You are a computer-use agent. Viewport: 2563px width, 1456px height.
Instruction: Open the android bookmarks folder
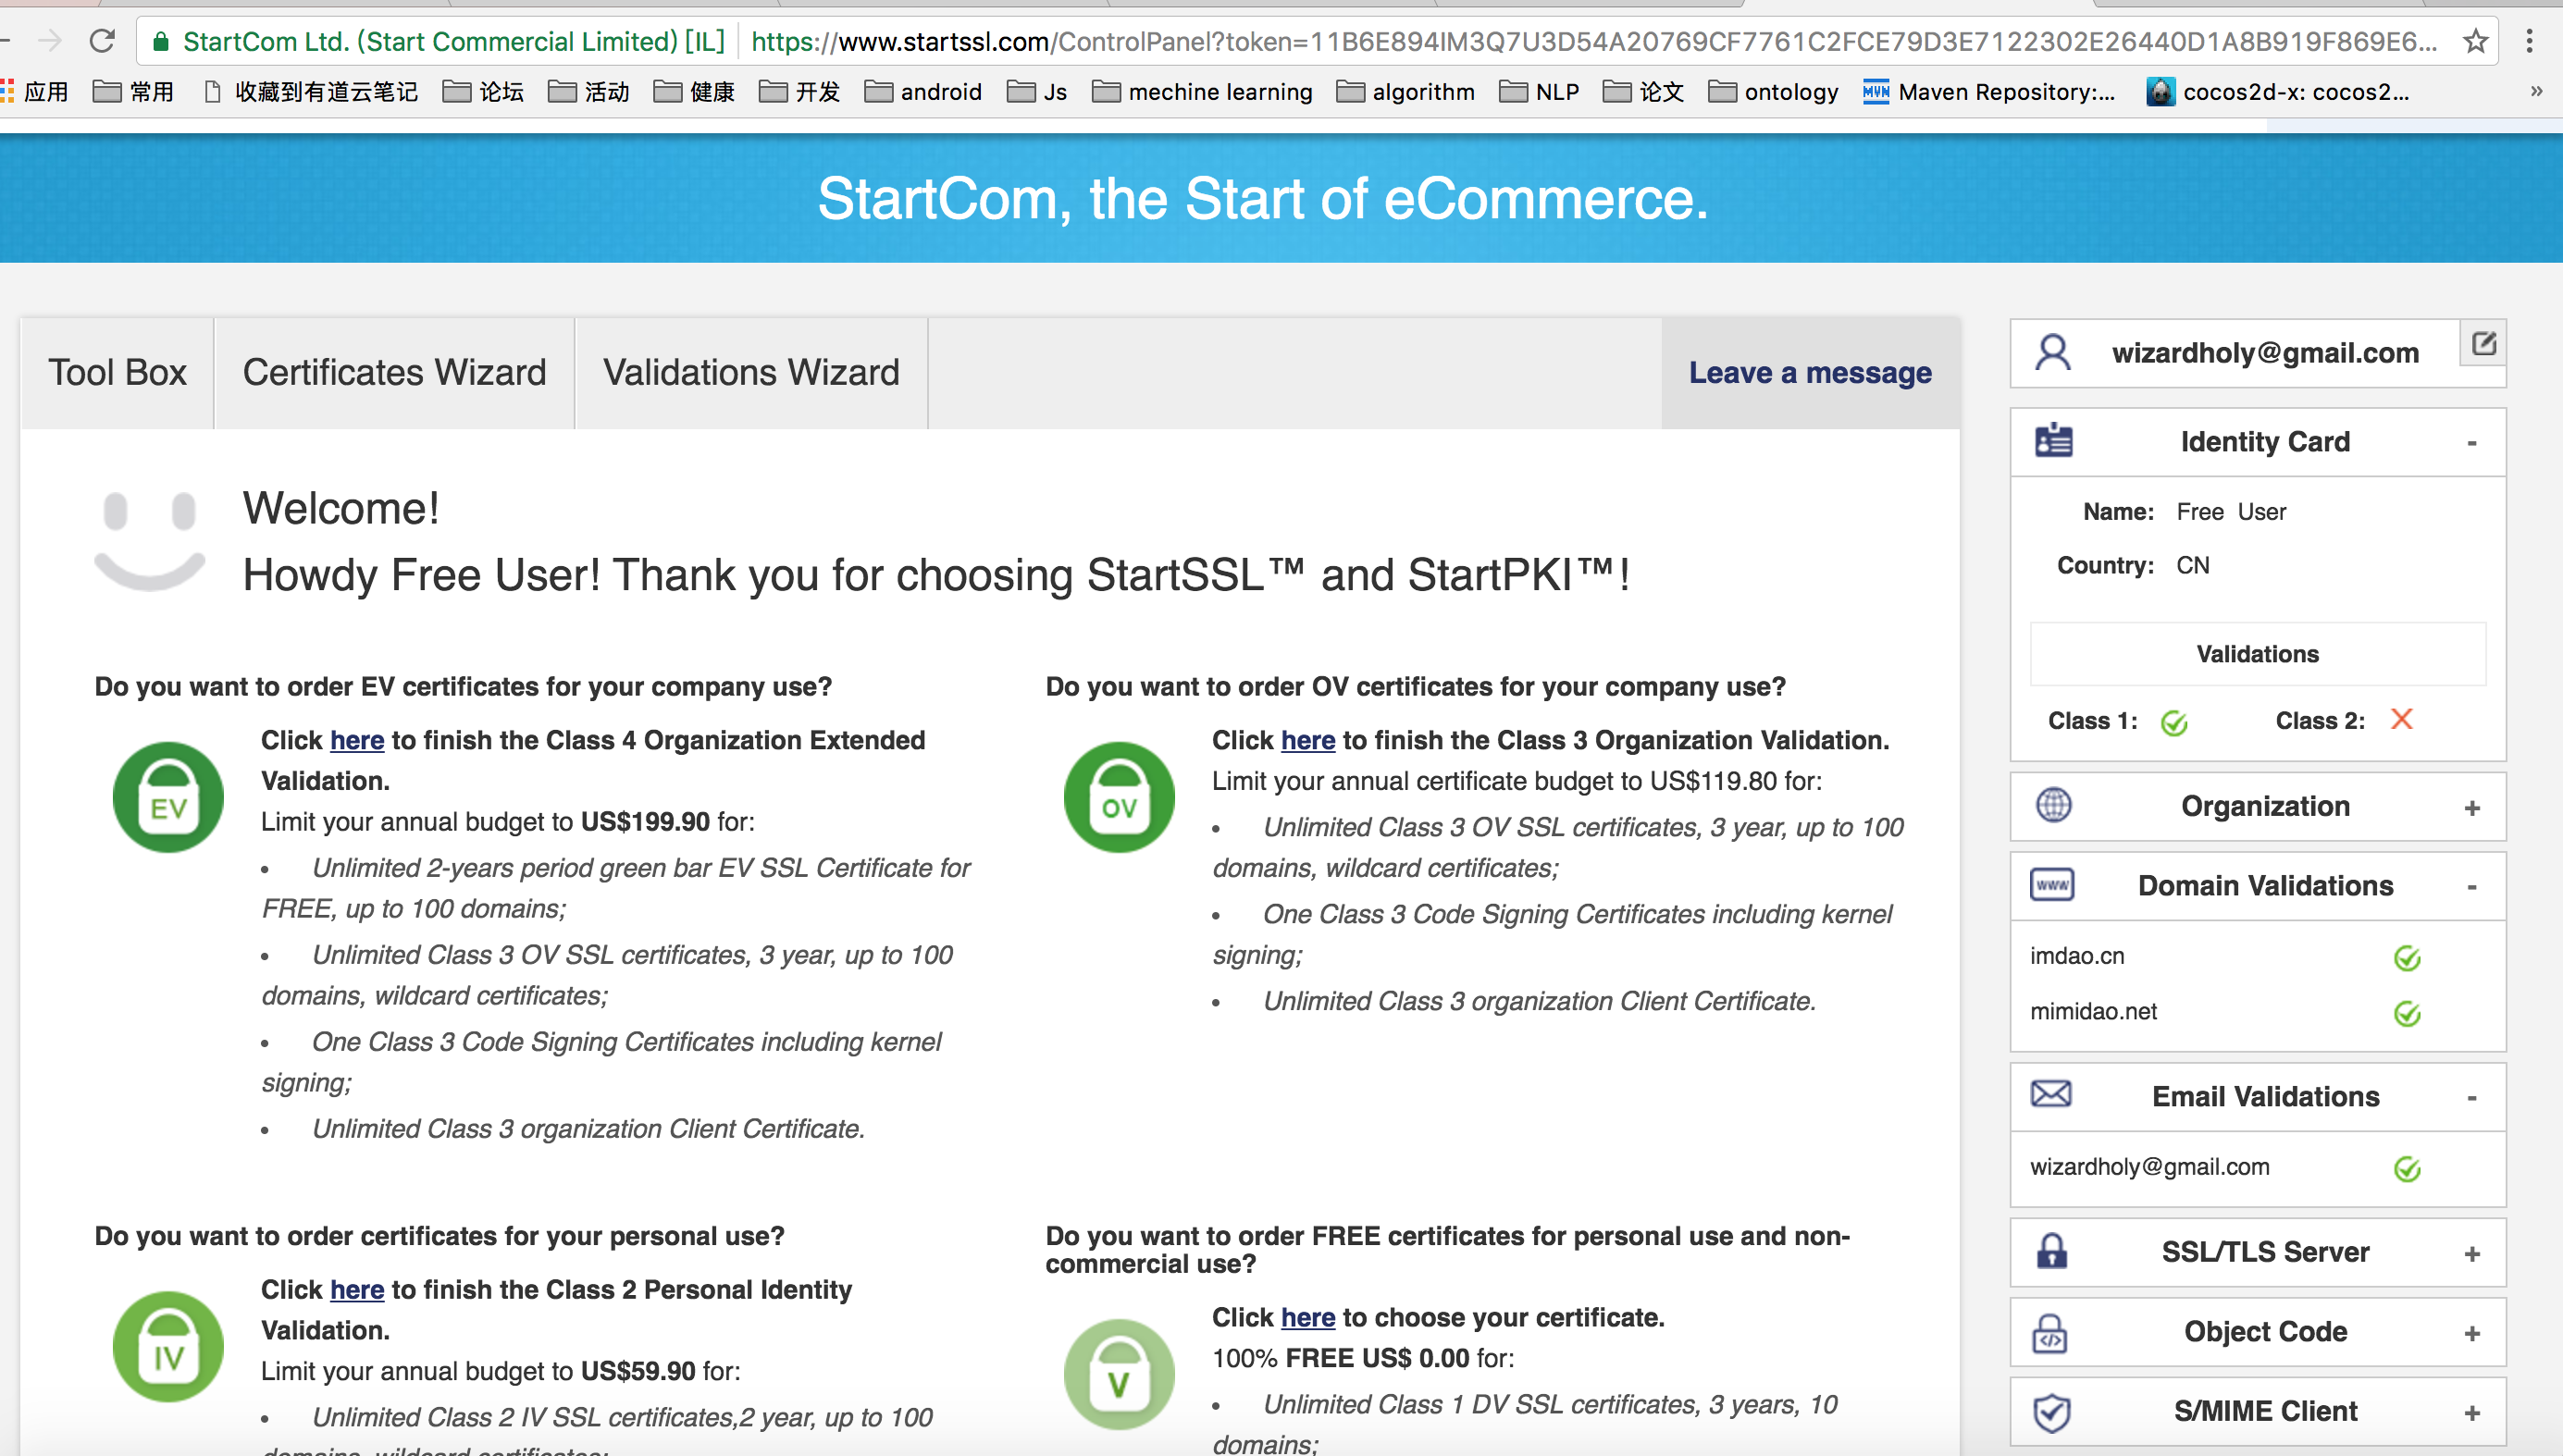pos(923,92)
